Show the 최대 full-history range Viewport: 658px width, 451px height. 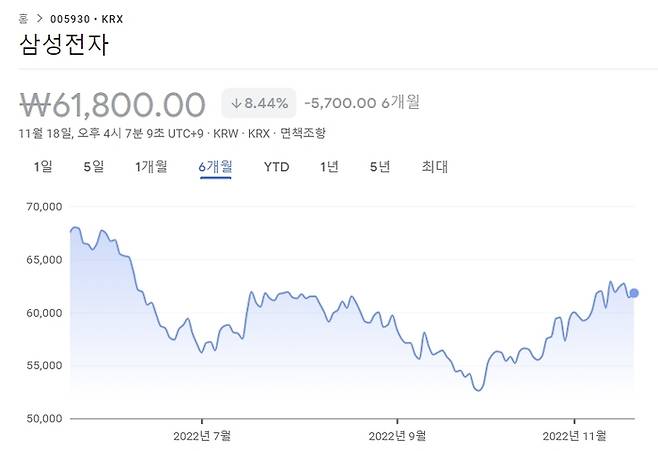[434, 167]
